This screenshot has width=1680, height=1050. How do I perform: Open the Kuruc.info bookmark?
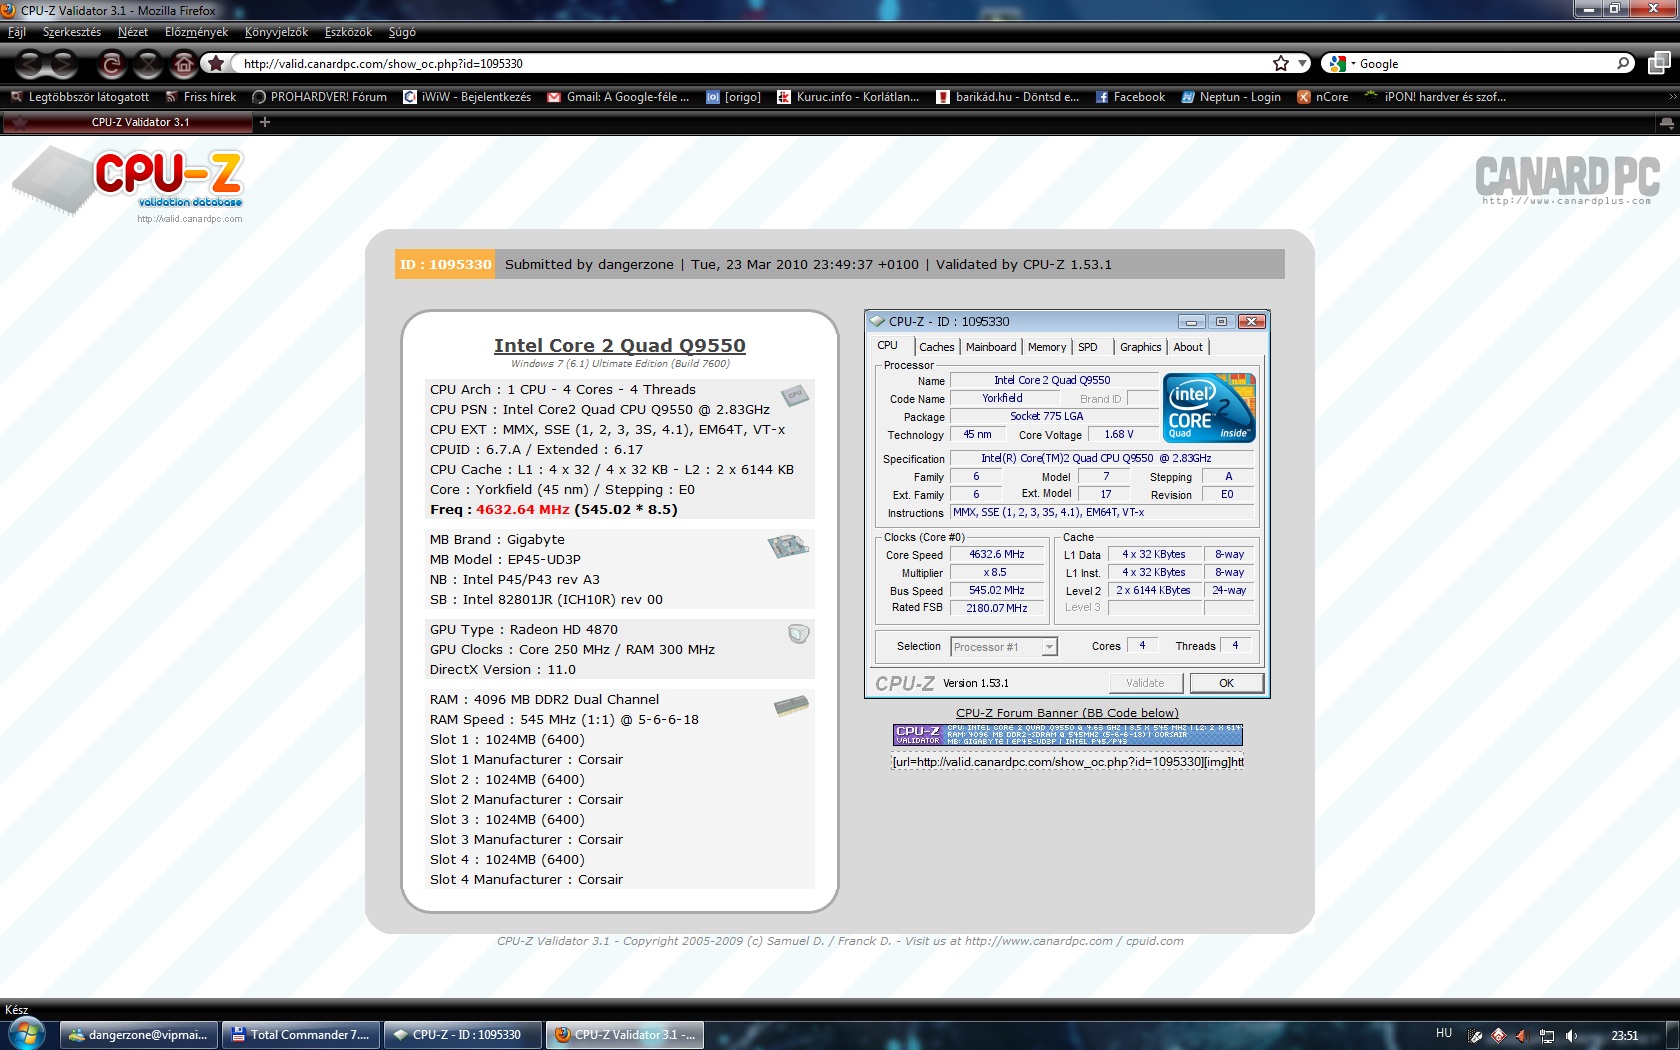(848, 97)
